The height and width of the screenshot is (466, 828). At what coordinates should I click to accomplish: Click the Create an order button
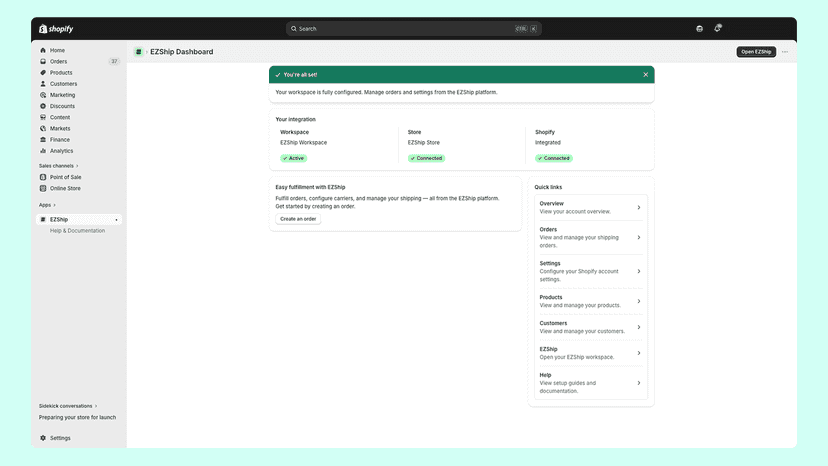pyautogui.click(x=298, y=219)
